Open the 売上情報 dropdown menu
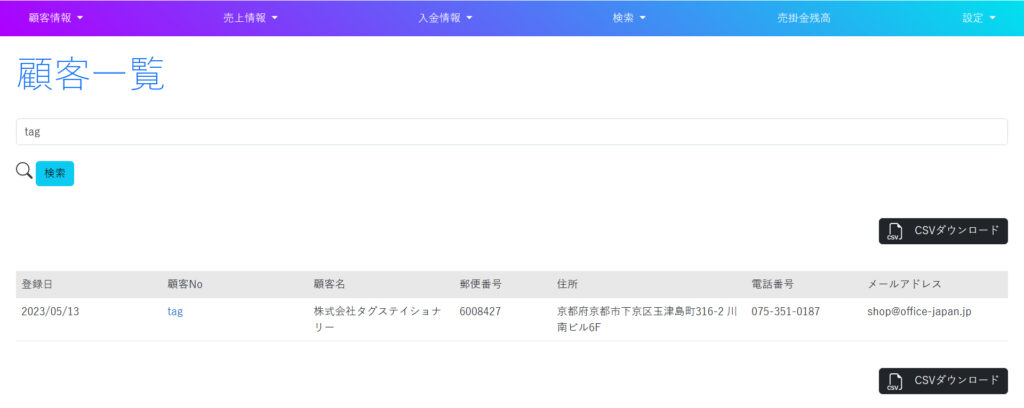This screenshot has height=408, width=1024. [250, 18]
